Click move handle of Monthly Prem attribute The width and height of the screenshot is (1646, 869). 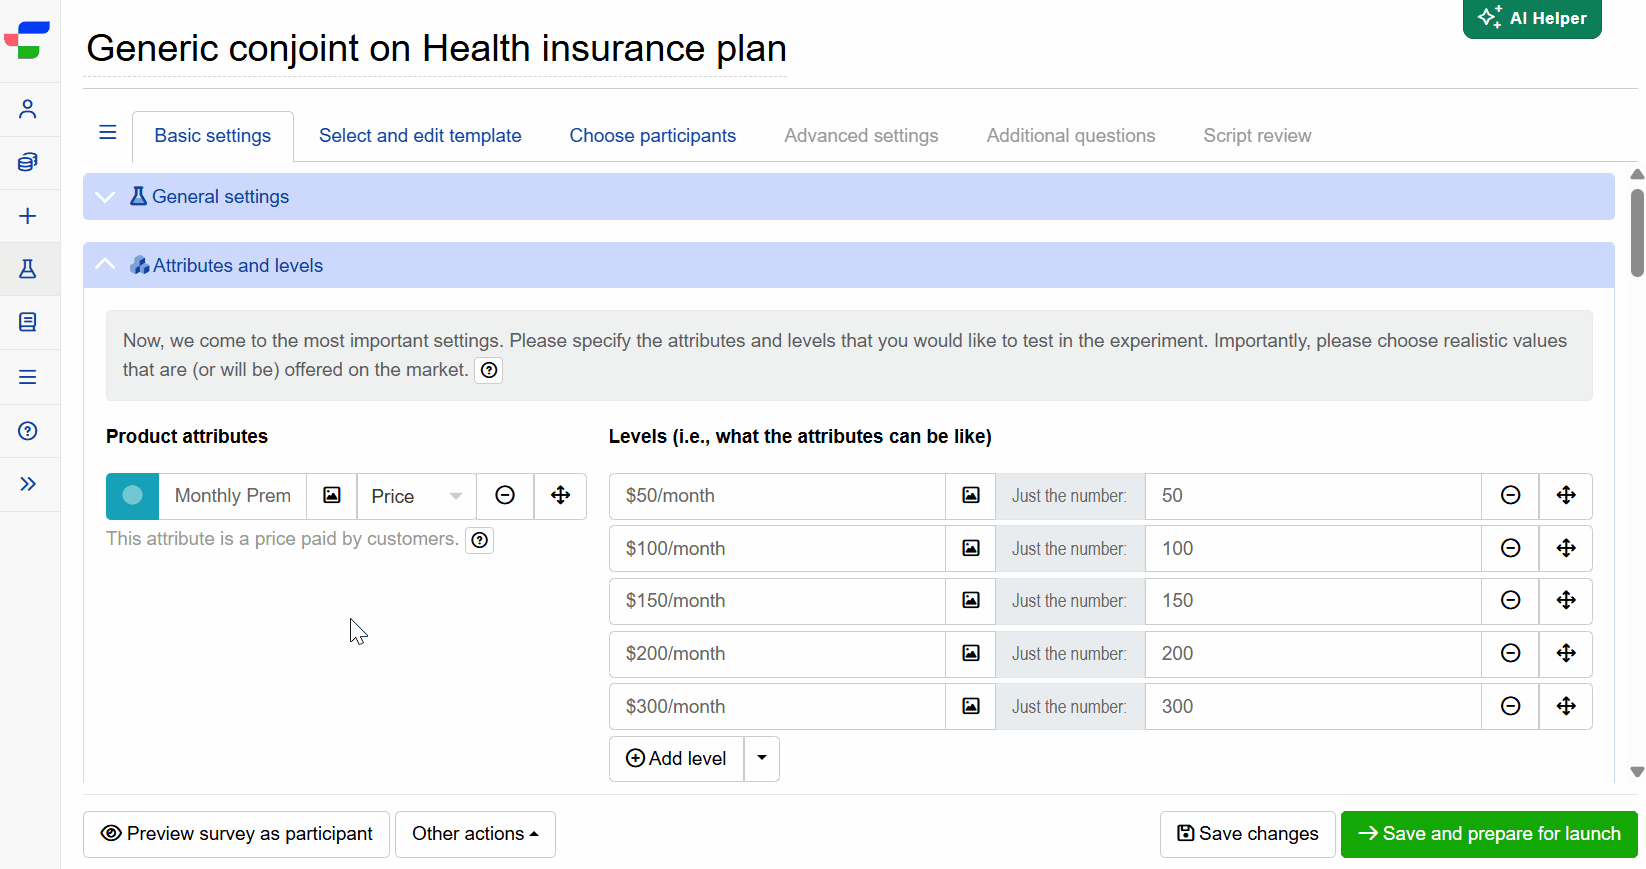pyautogui.click(x=561, y=496)
